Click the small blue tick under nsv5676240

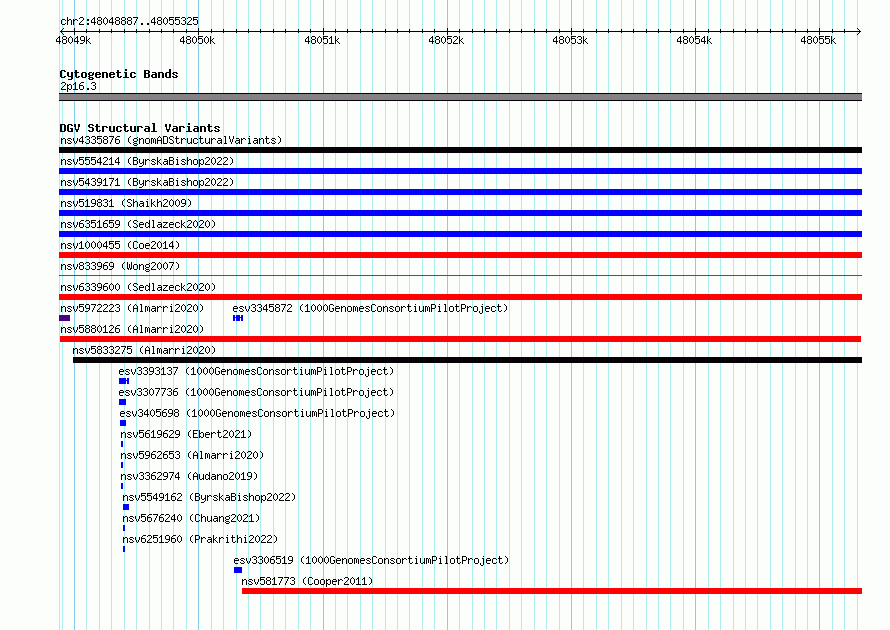pyautogui.click(x=124, y=528)
